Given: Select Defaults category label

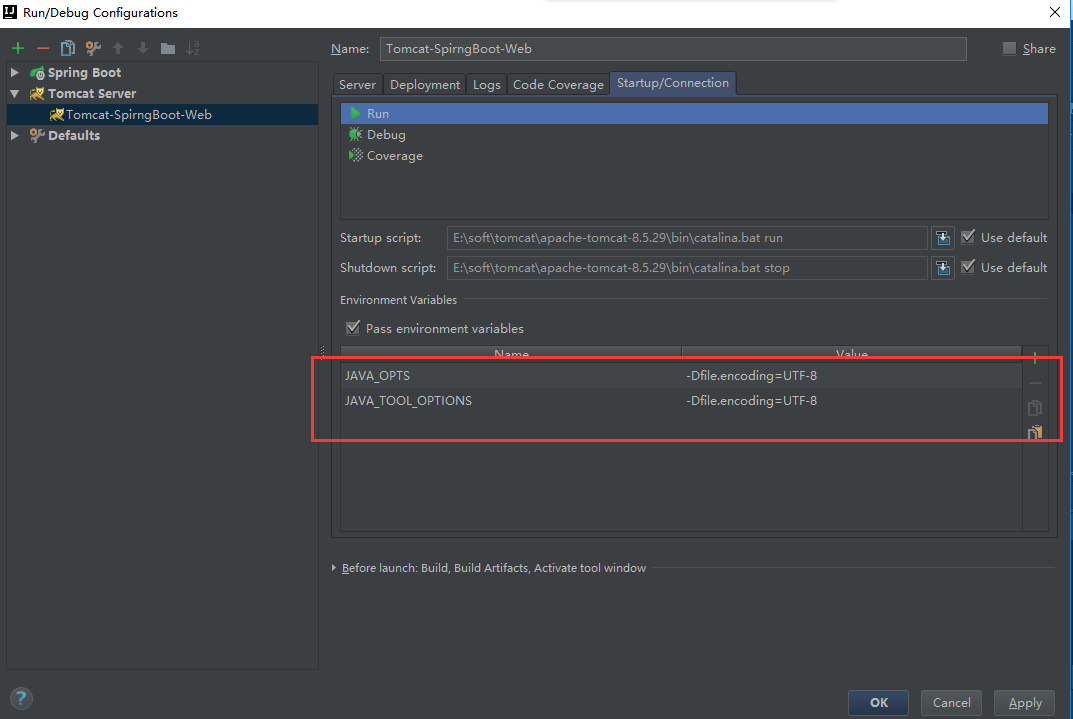Looking at the screenshot, I should click(x=74, y=135).
